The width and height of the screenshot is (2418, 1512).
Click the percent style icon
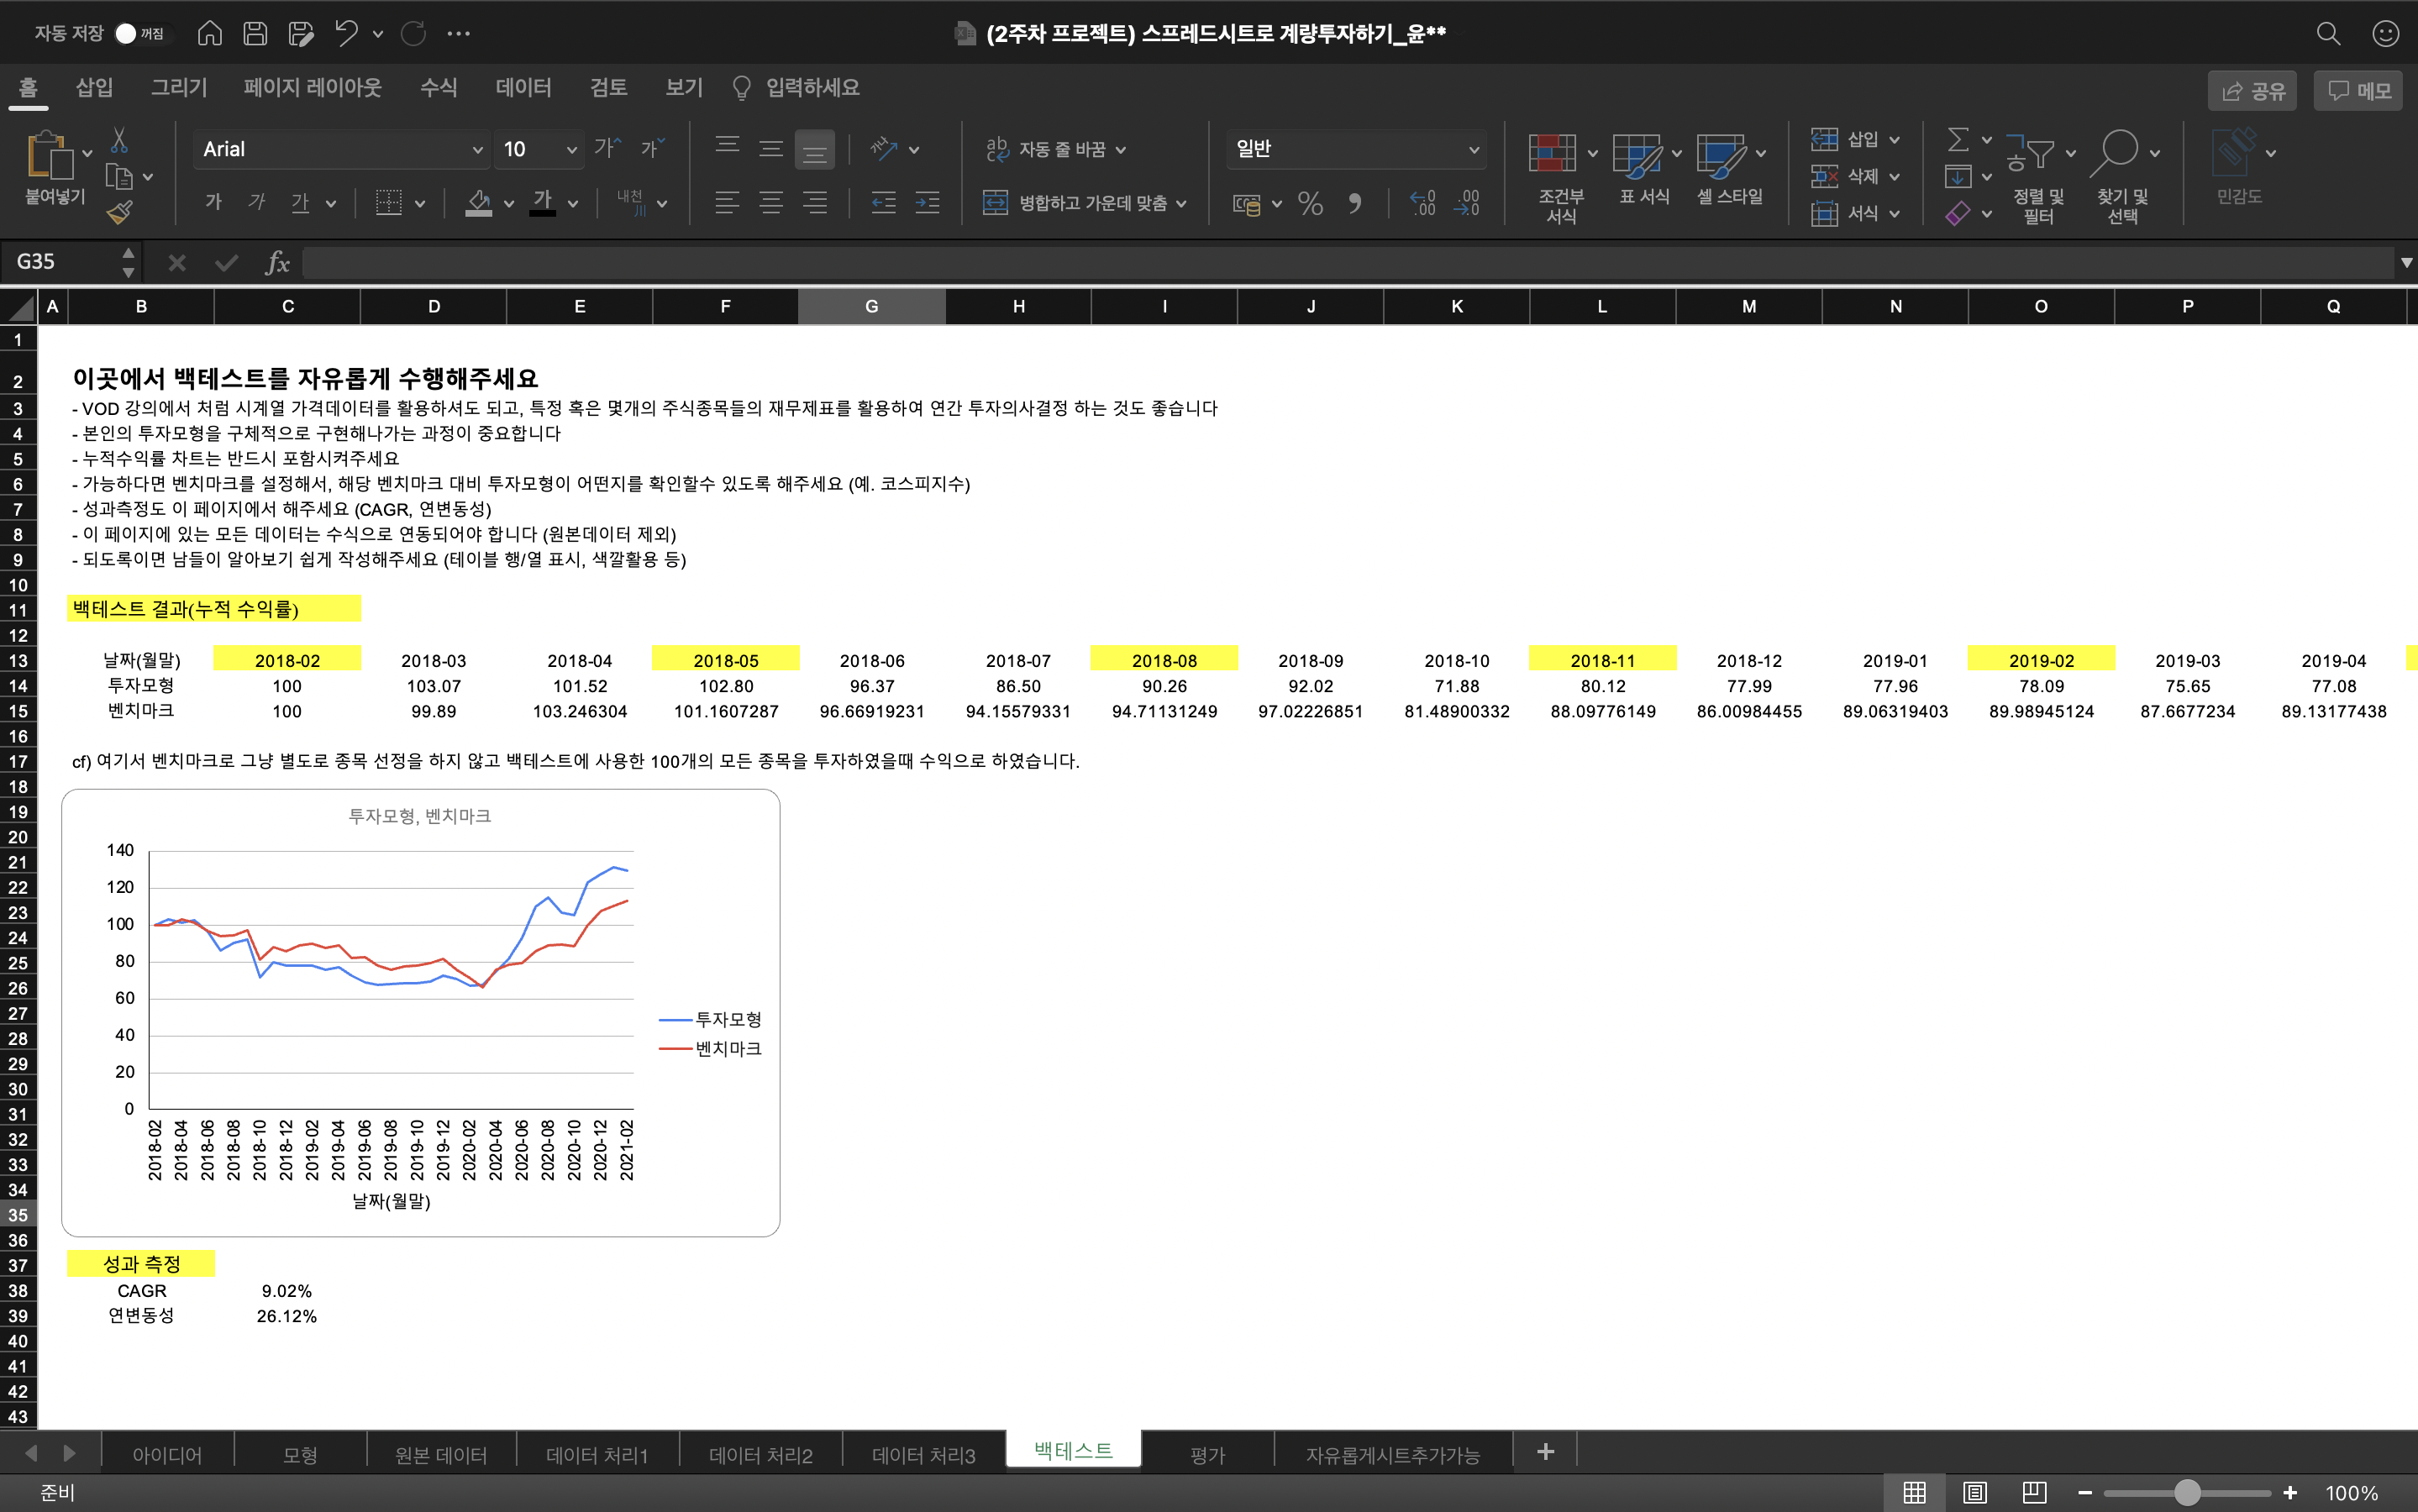pos(1310,203)
